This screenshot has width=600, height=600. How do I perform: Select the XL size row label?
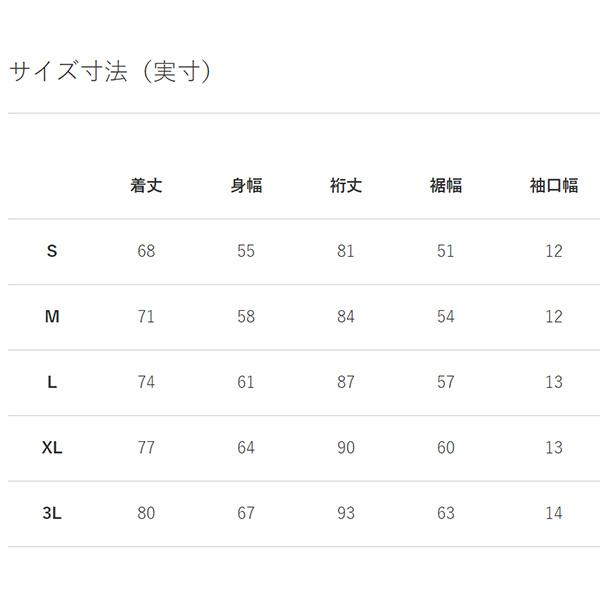(x=52, y=448)
